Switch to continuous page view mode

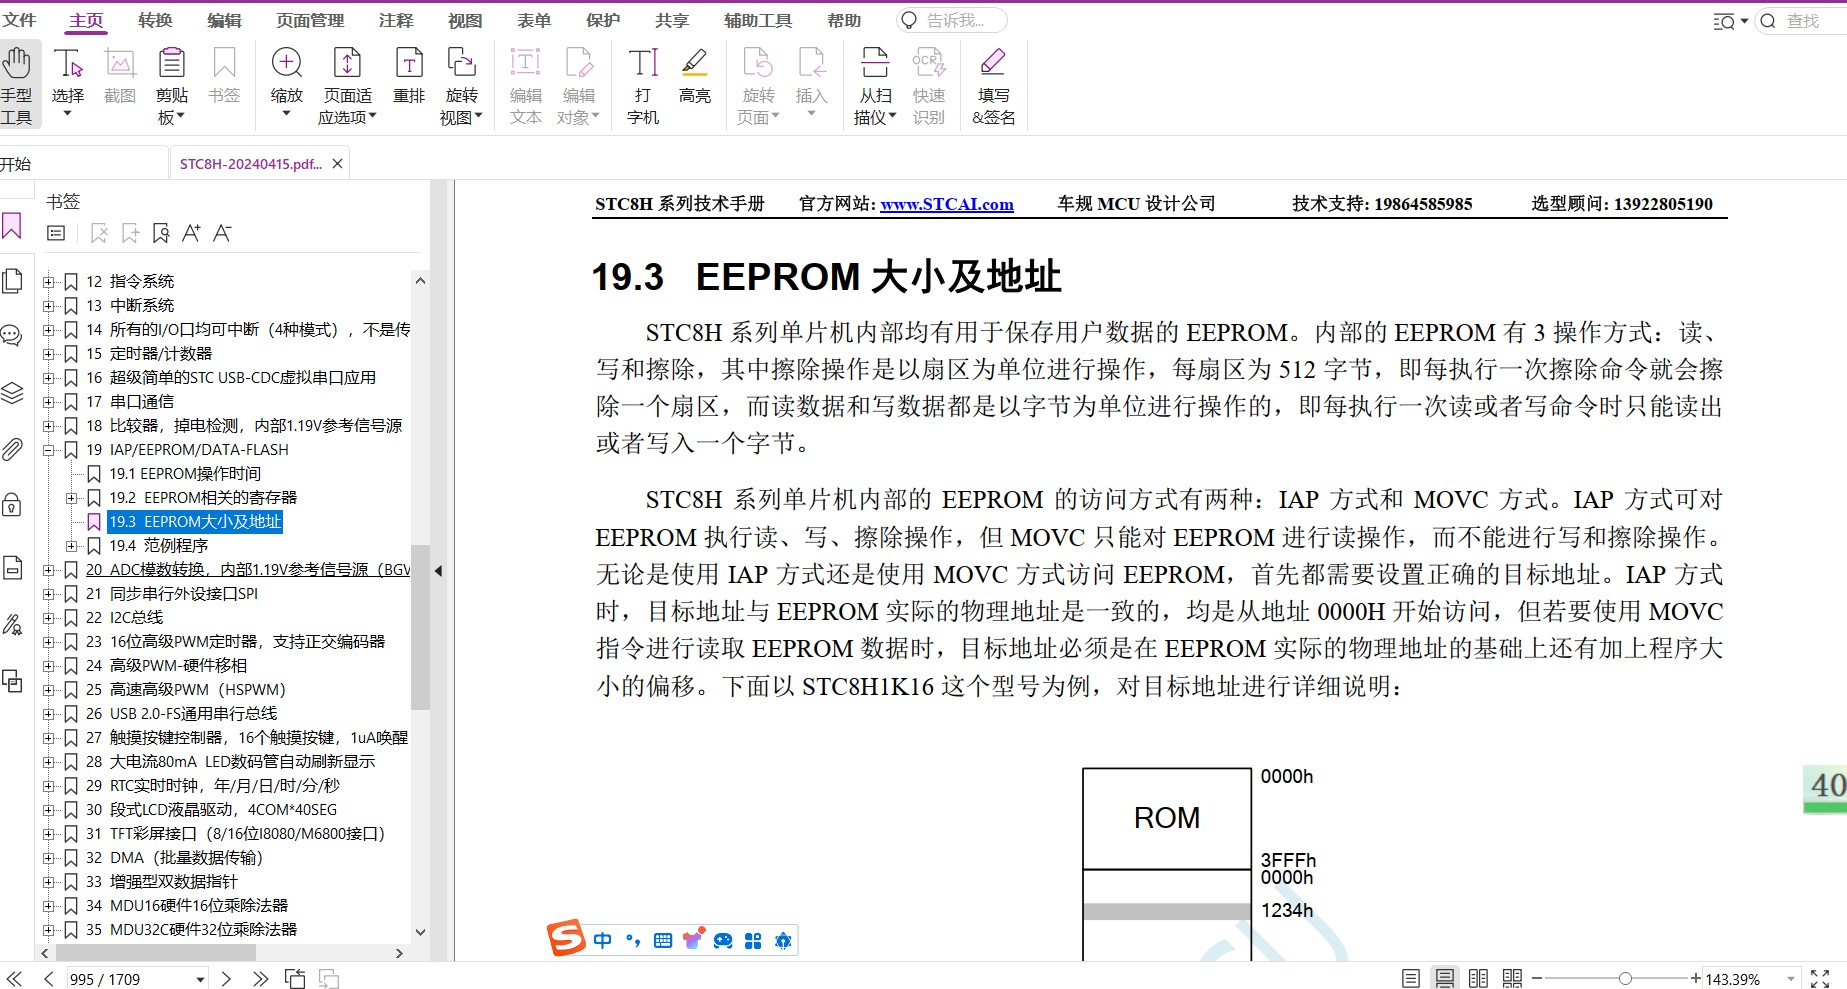tap(1445, 979)
